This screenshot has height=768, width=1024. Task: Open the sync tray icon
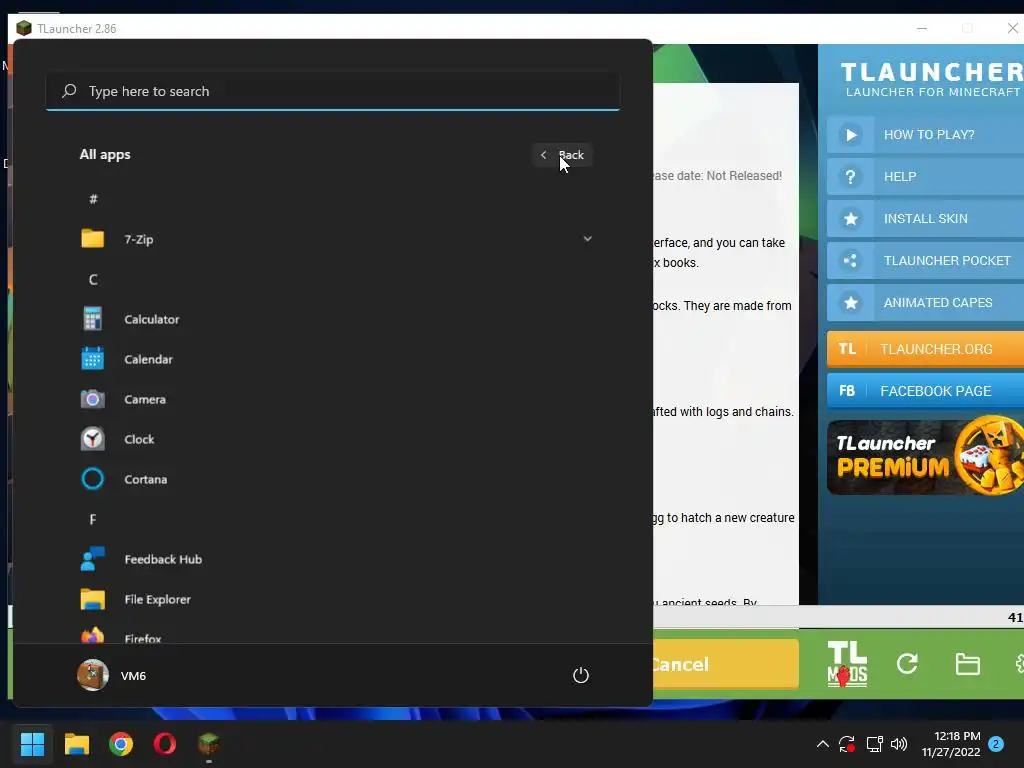847,744
